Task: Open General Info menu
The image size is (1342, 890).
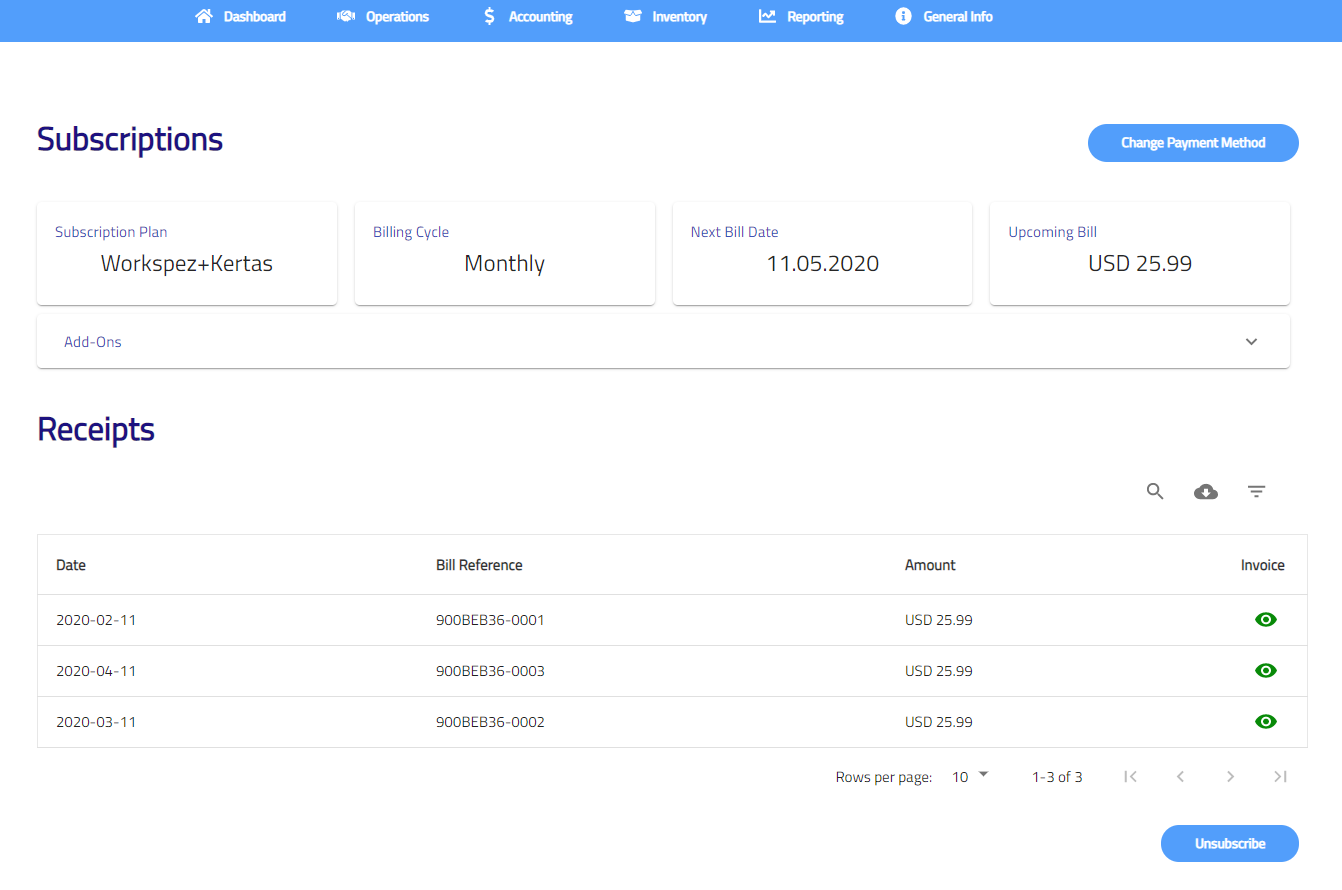Action: pyautogui.click(x=957, y=17)
